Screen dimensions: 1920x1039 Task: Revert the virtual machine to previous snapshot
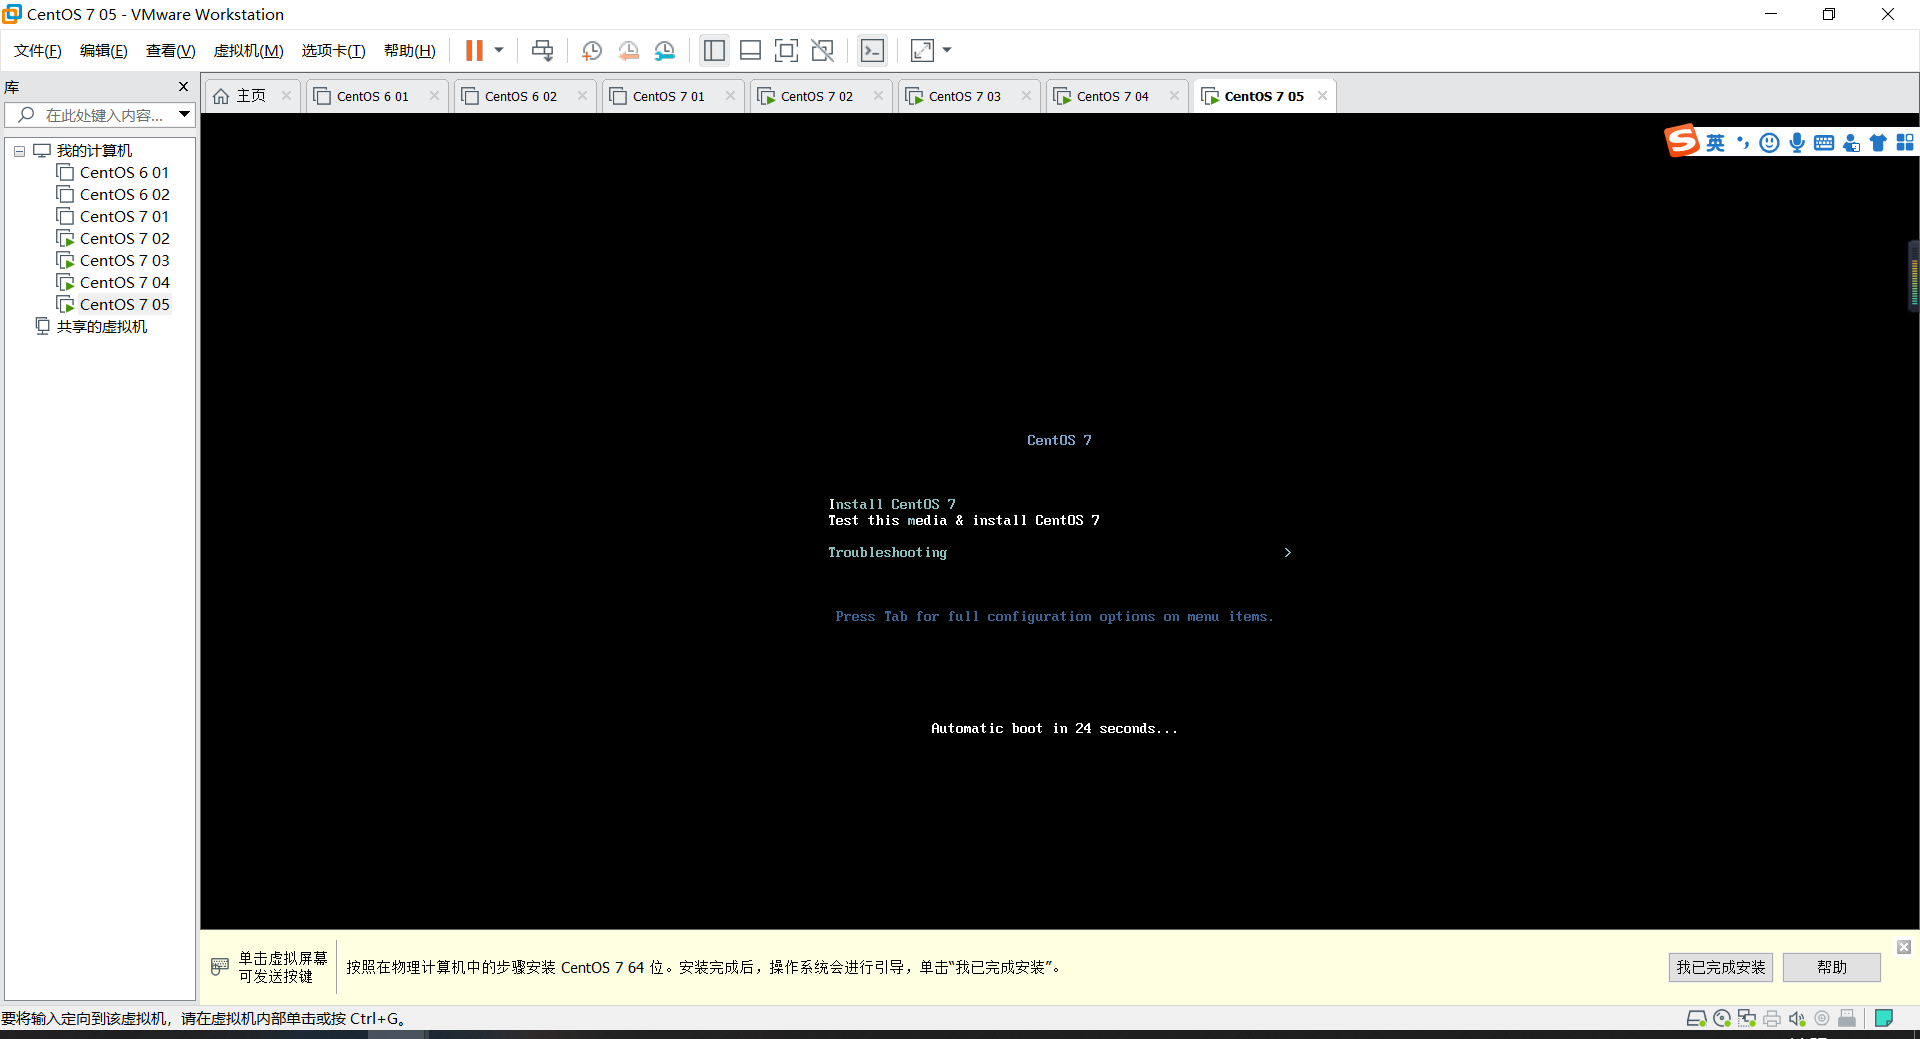[628, 50]
